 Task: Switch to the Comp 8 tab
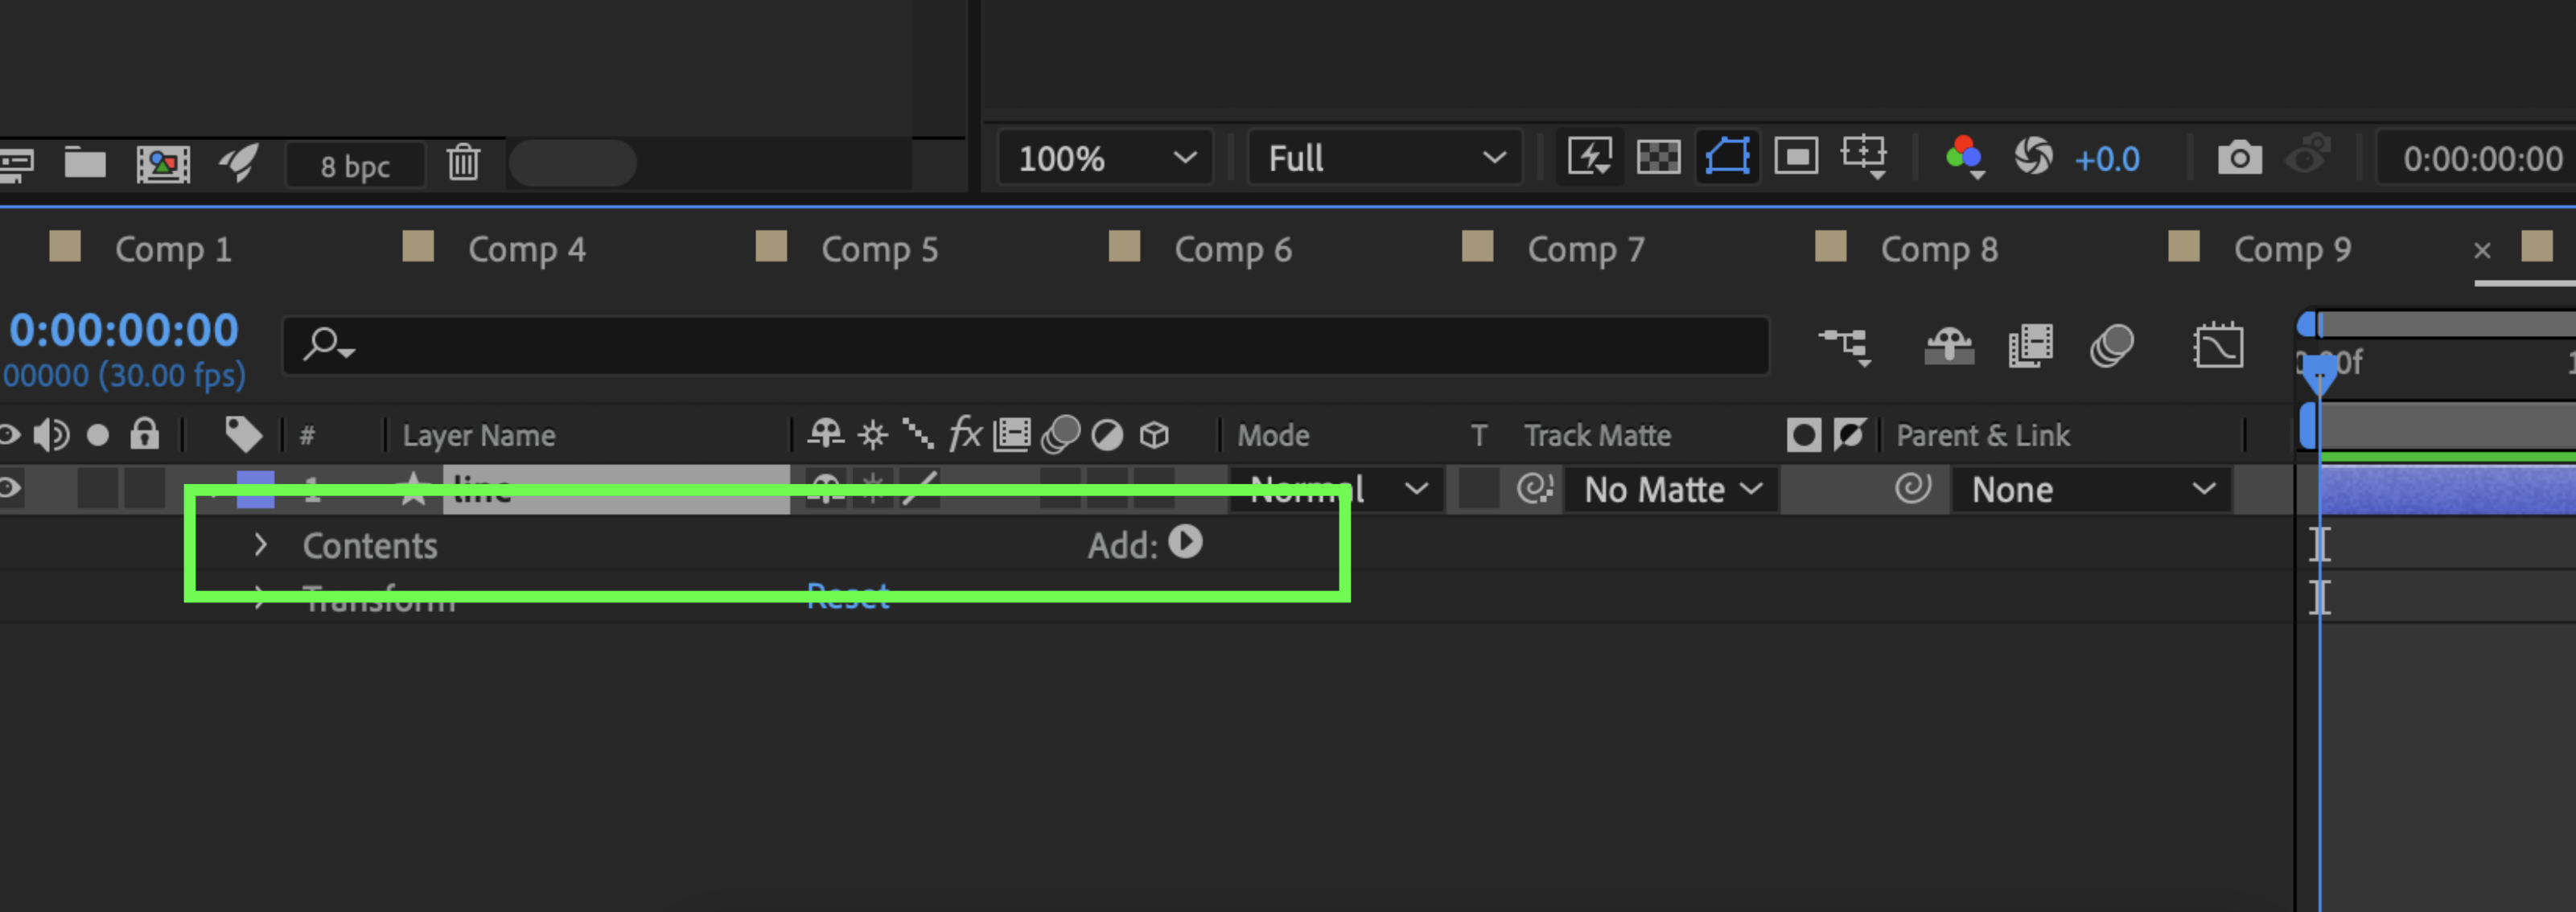point(1937,250)
